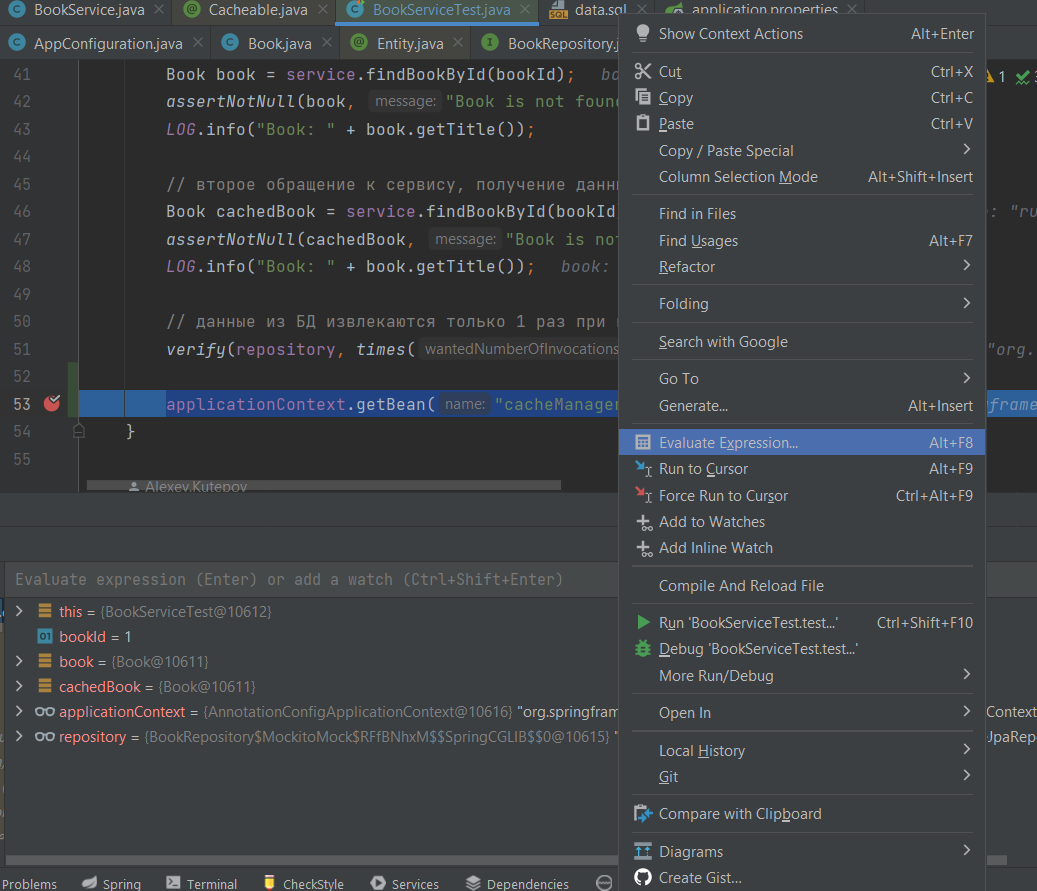Open the More Run/Debug submenu
Image resolution: width=1037 pixels, height=891 pixels.
(x=802, y=675)
